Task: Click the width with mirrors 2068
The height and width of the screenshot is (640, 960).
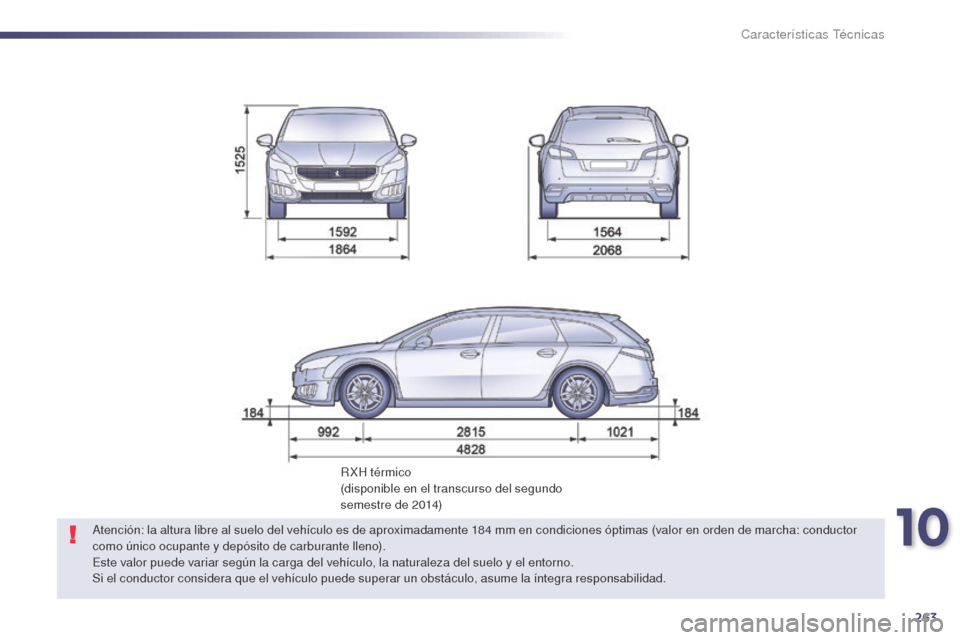Action: pyautogui.click(x=607, y=250)
